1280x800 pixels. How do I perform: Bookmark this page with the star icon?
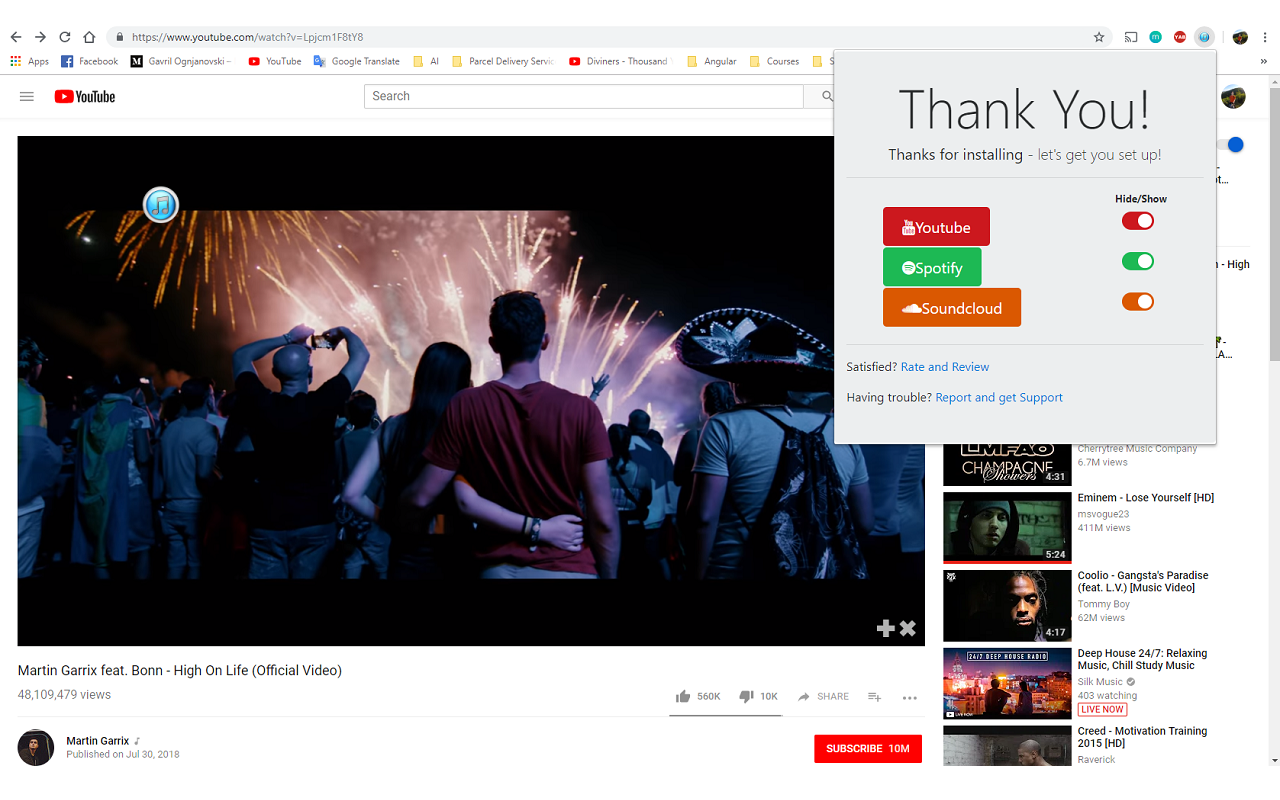pos(1099,37)
